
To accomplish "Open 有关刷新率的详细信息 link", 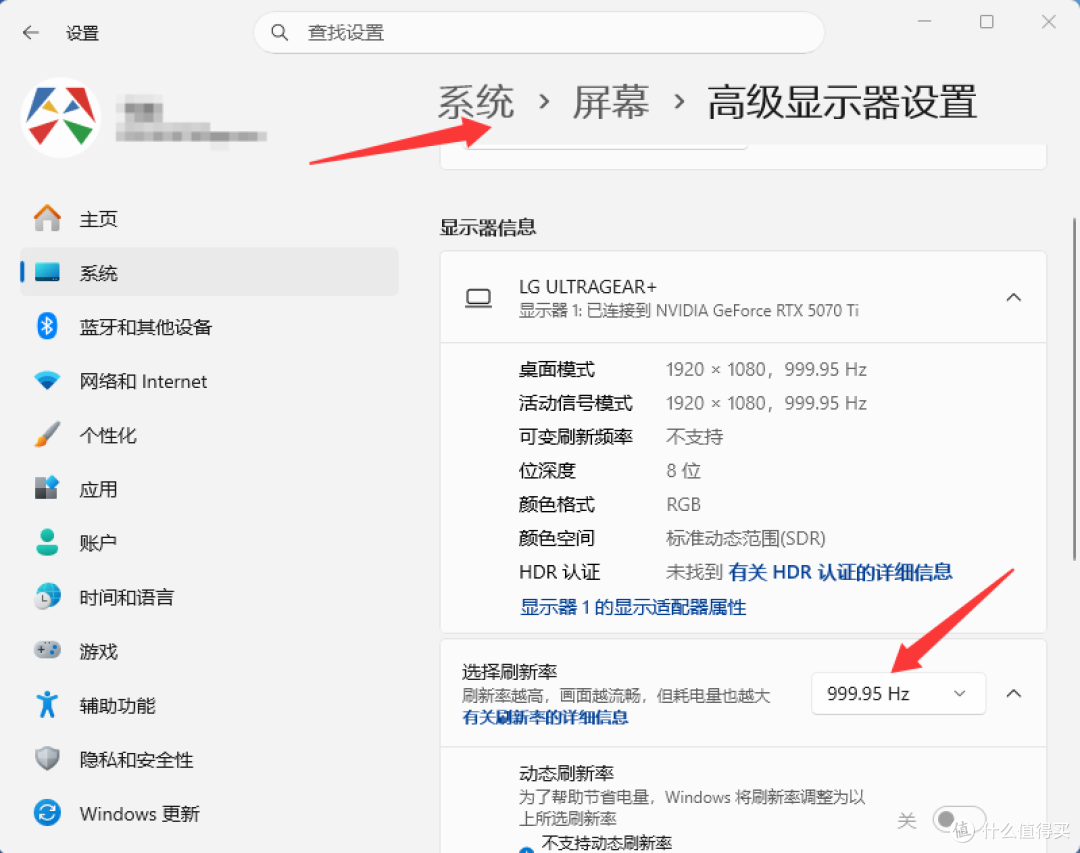I will (545, 717).
